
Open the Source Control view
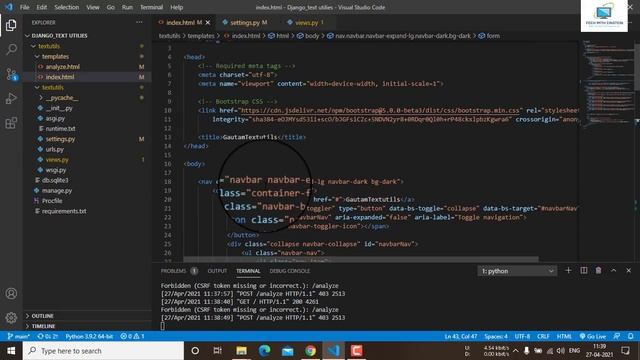coord(11,74)
